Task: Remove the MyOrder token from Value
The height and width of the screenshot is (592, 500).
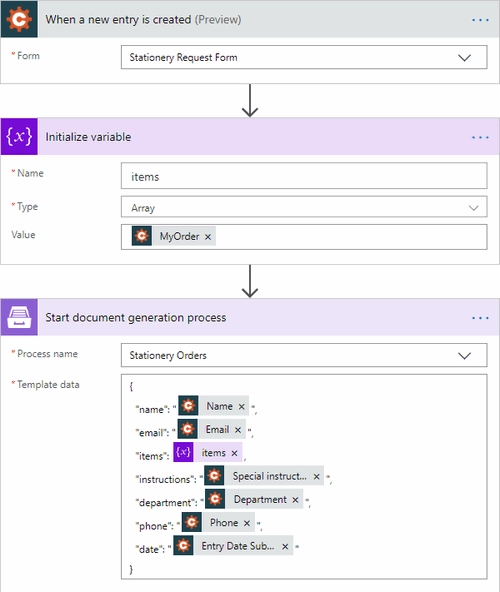Action: [208, 237]
